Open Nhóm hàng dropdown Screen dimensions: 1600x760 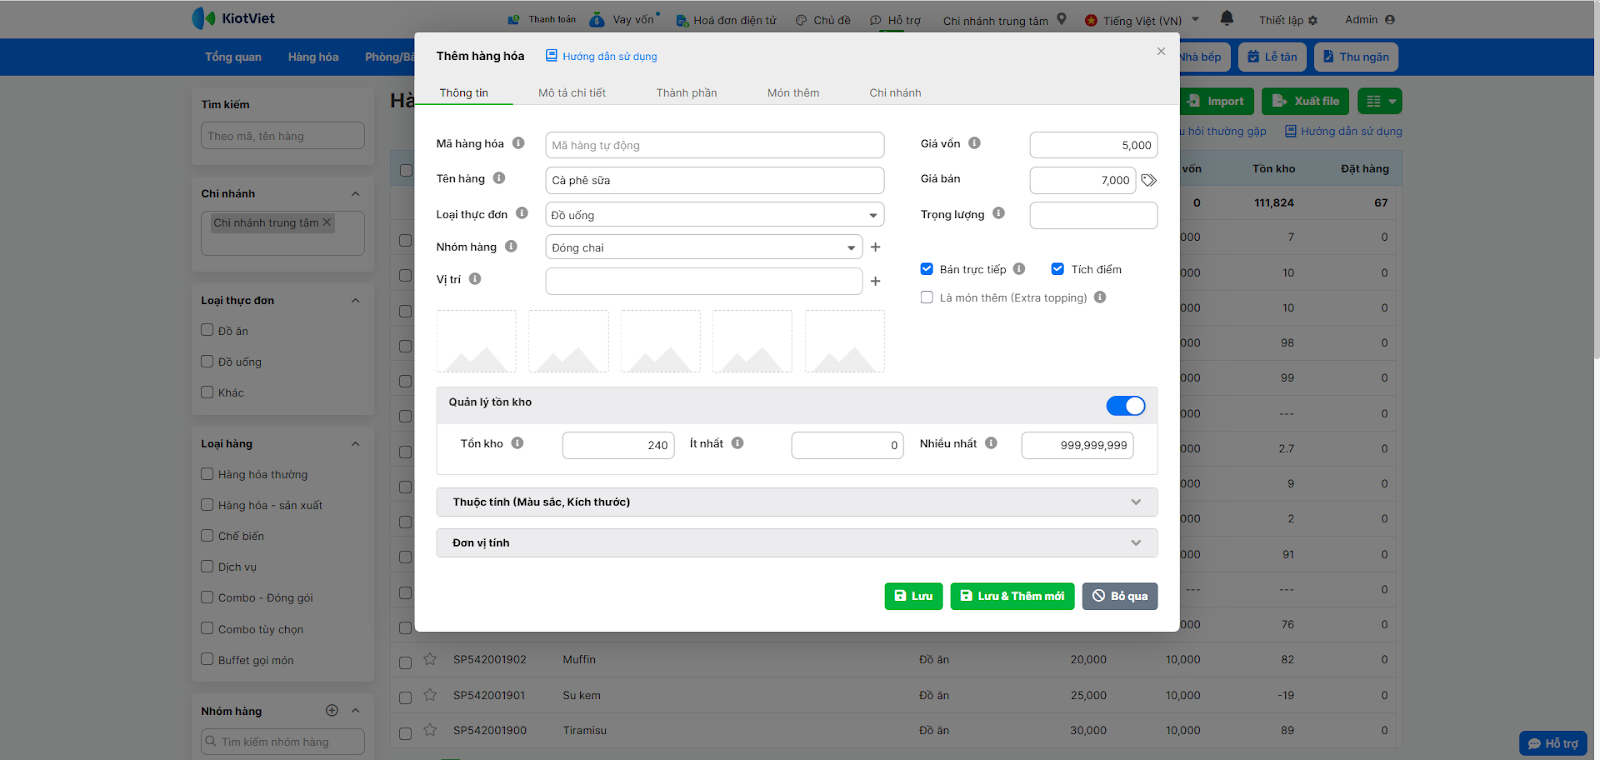click(x=703, y=247)
